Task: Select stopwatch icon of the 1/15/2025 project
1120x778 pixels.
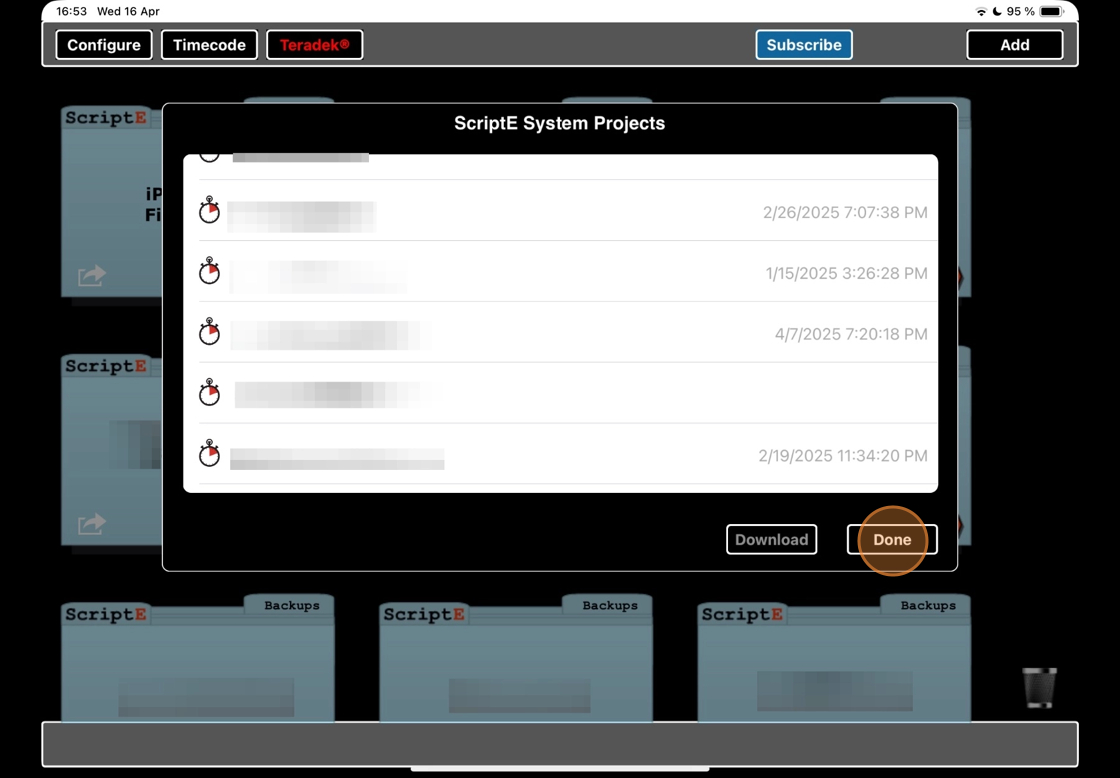Action: pyautogui.click(x=209, y=271)
